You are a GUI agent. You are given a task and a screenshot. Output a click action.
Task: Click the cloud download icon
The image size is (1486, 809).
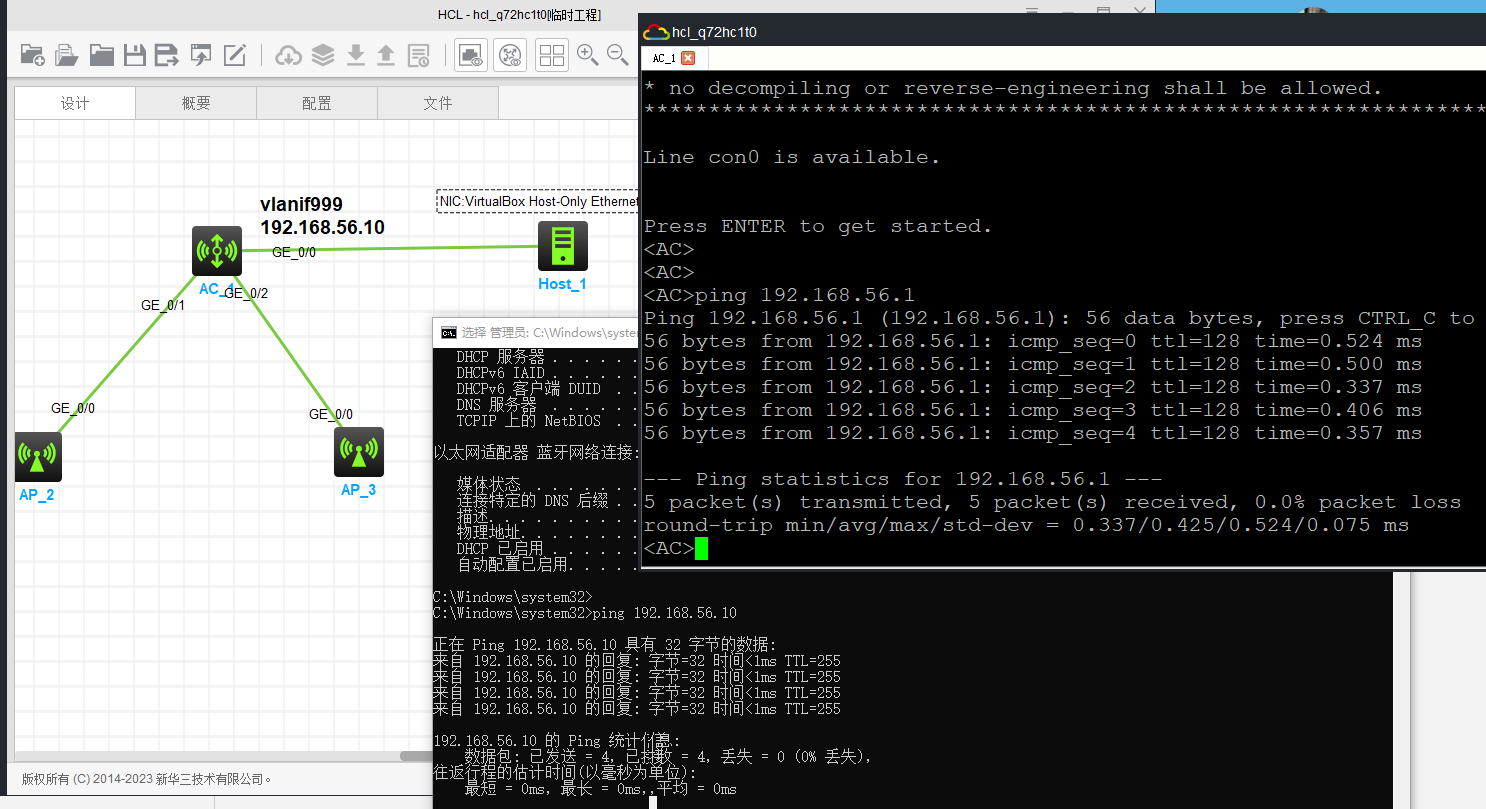point(288,55)
